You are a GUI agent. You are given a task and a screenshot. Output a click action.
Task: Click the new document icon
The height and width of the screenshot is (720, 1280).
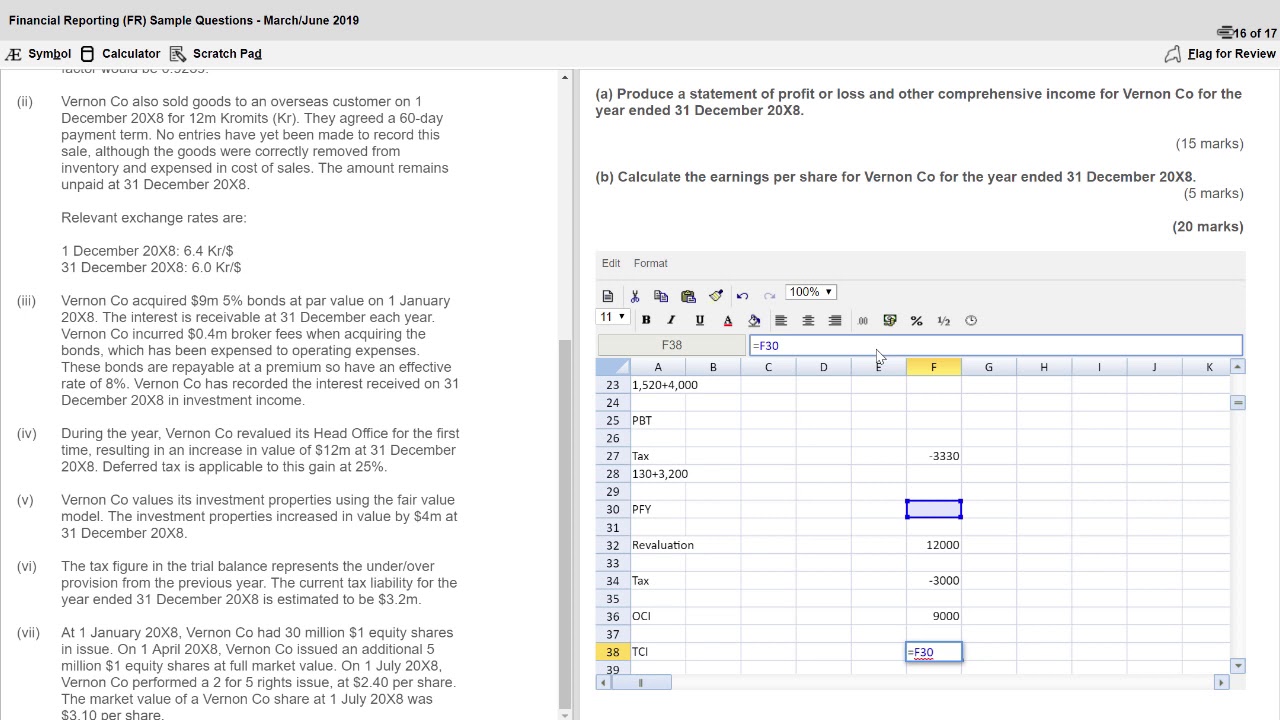click(608, 296)
